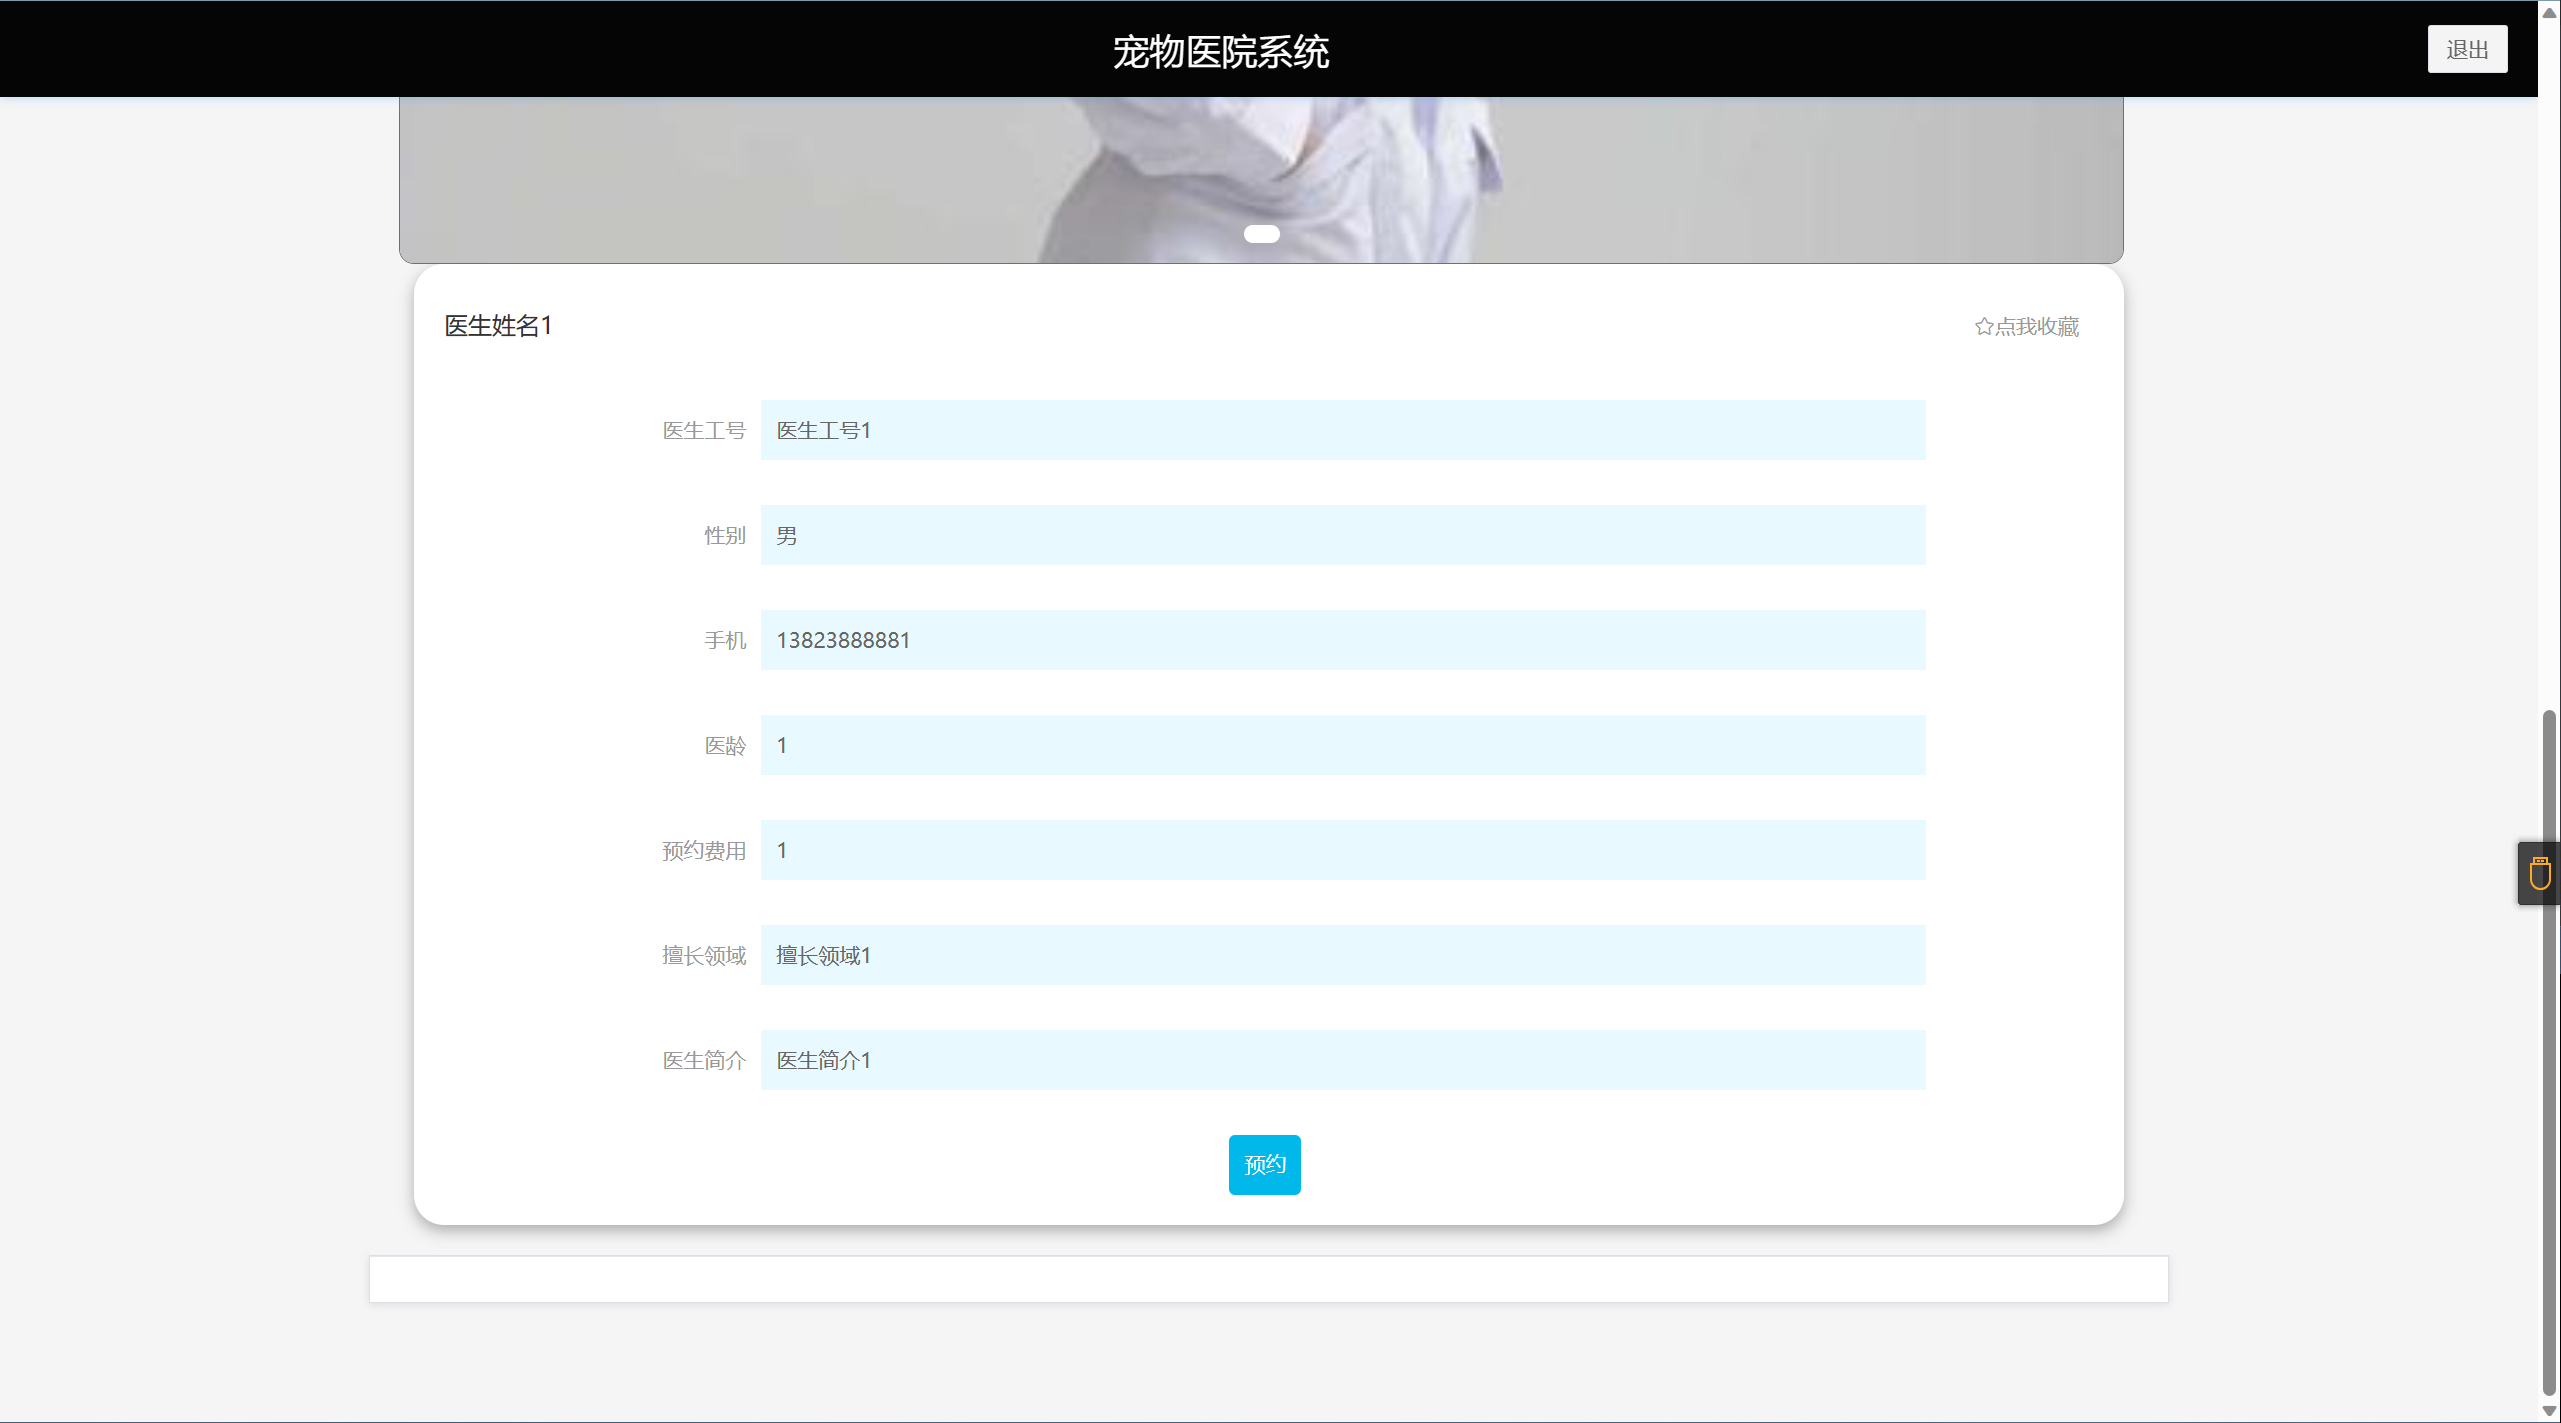Click the 性别 field showing 男
The width and height of the screenshot is (2561, 1423).
(x=1342, y=535)
